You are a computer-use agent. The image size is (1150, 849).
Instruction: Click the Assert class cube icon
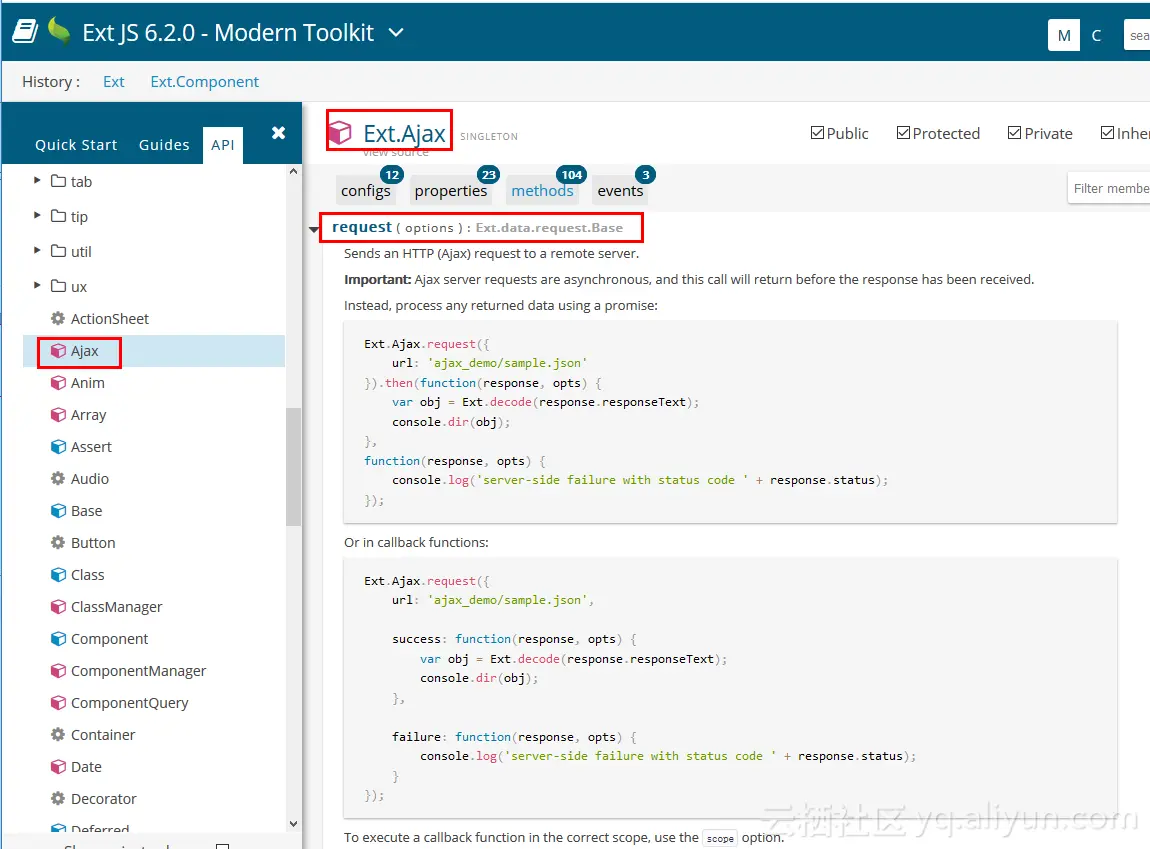58,446
